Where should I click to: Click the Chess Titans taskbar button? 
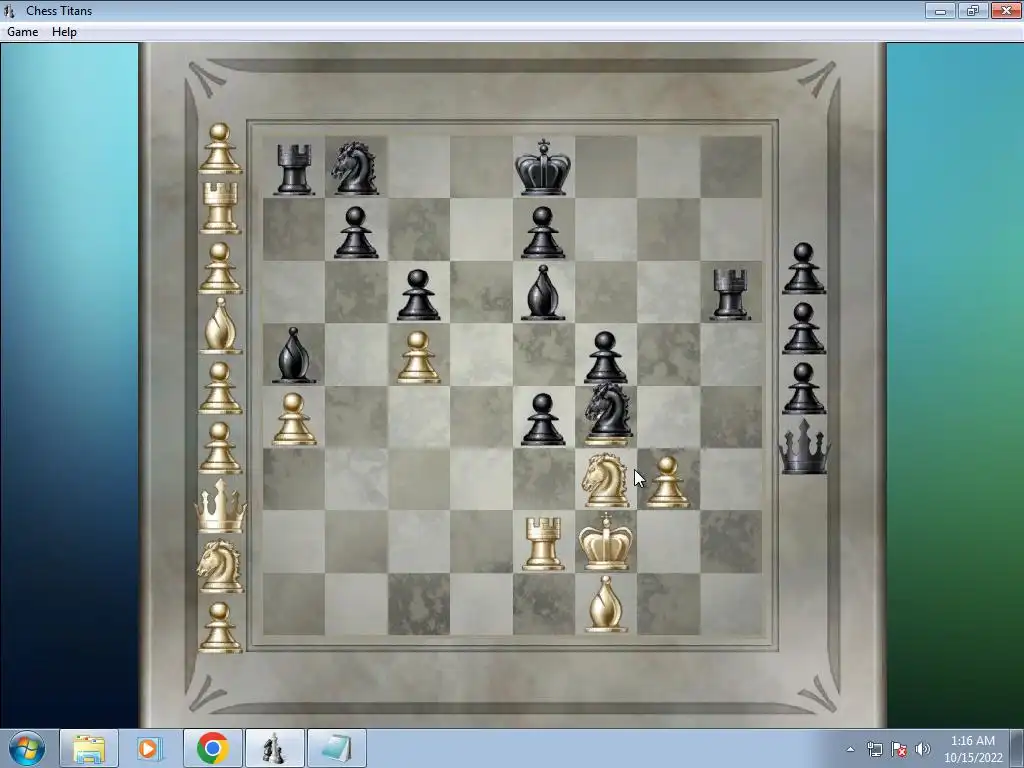pos(274,748)
